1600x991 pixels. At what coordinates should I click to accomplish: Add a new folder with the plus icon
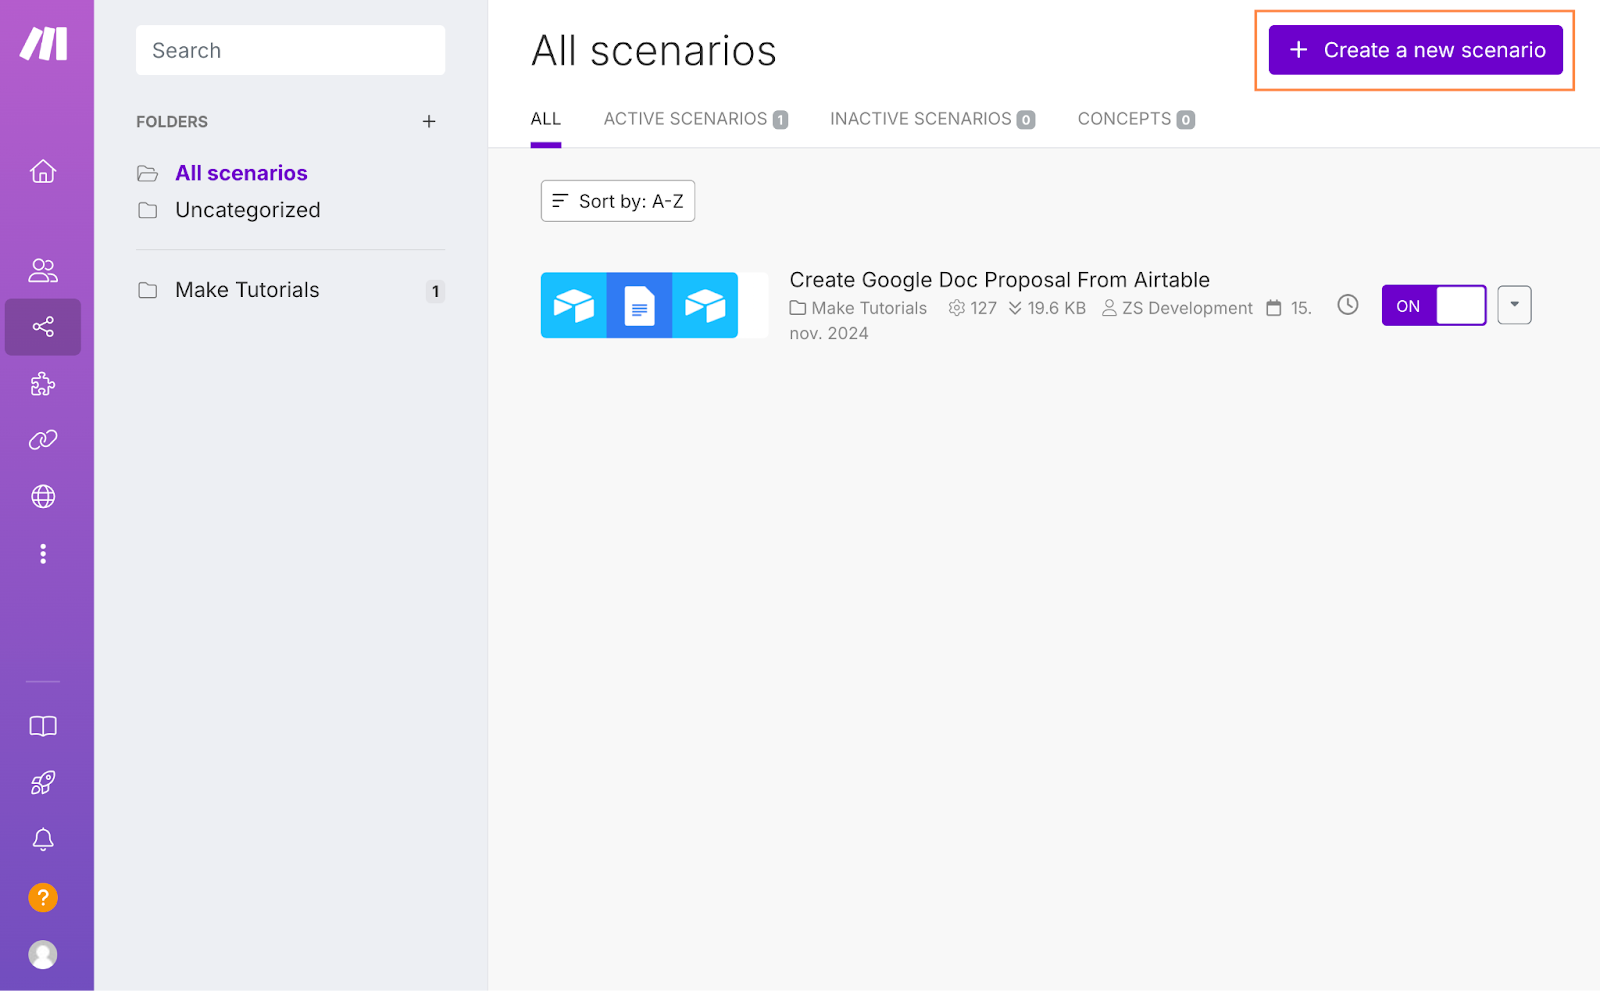(x=429, y=121)
